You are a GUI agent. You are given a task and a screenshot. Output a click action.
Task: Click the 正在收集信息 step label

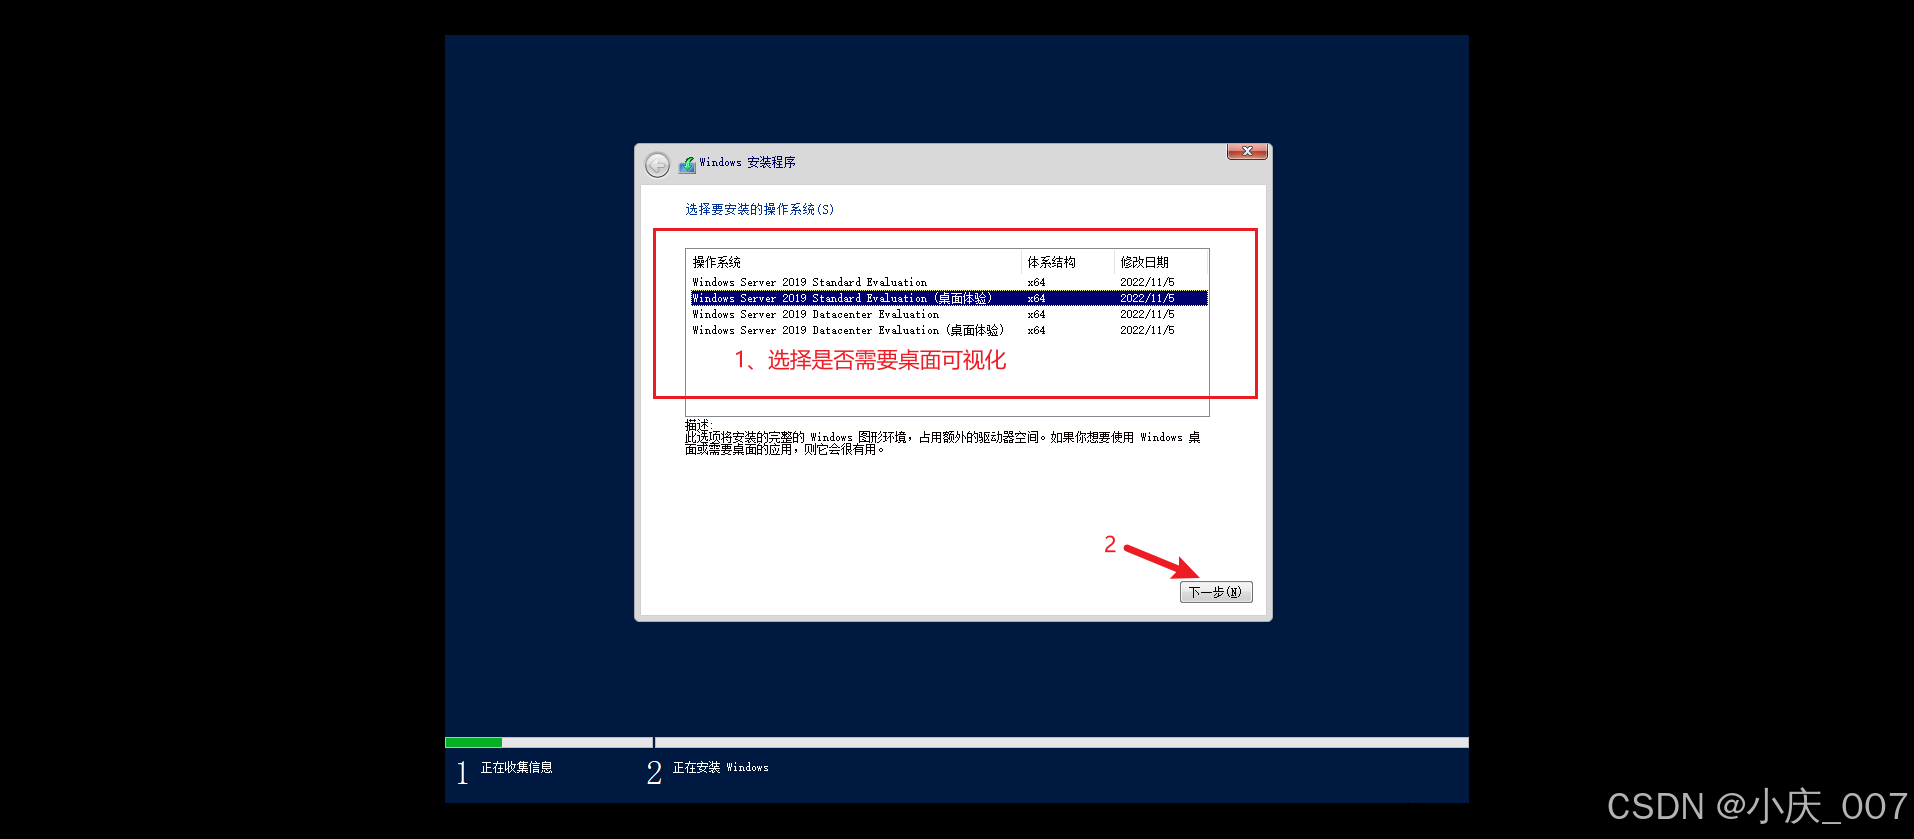pyautogui.click(x=516, y=768)
